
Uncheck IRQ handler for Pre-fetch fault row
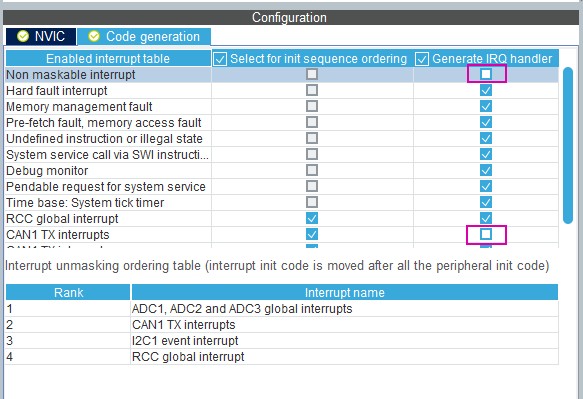(486, 122)
